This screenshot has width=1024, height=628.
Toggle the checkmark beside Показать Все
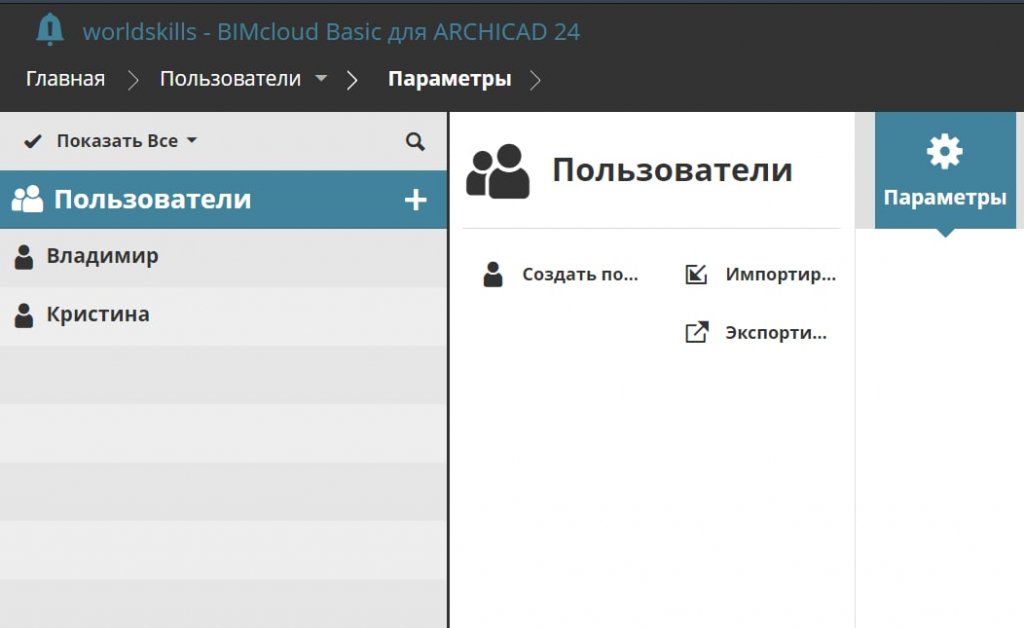[33, 141]
